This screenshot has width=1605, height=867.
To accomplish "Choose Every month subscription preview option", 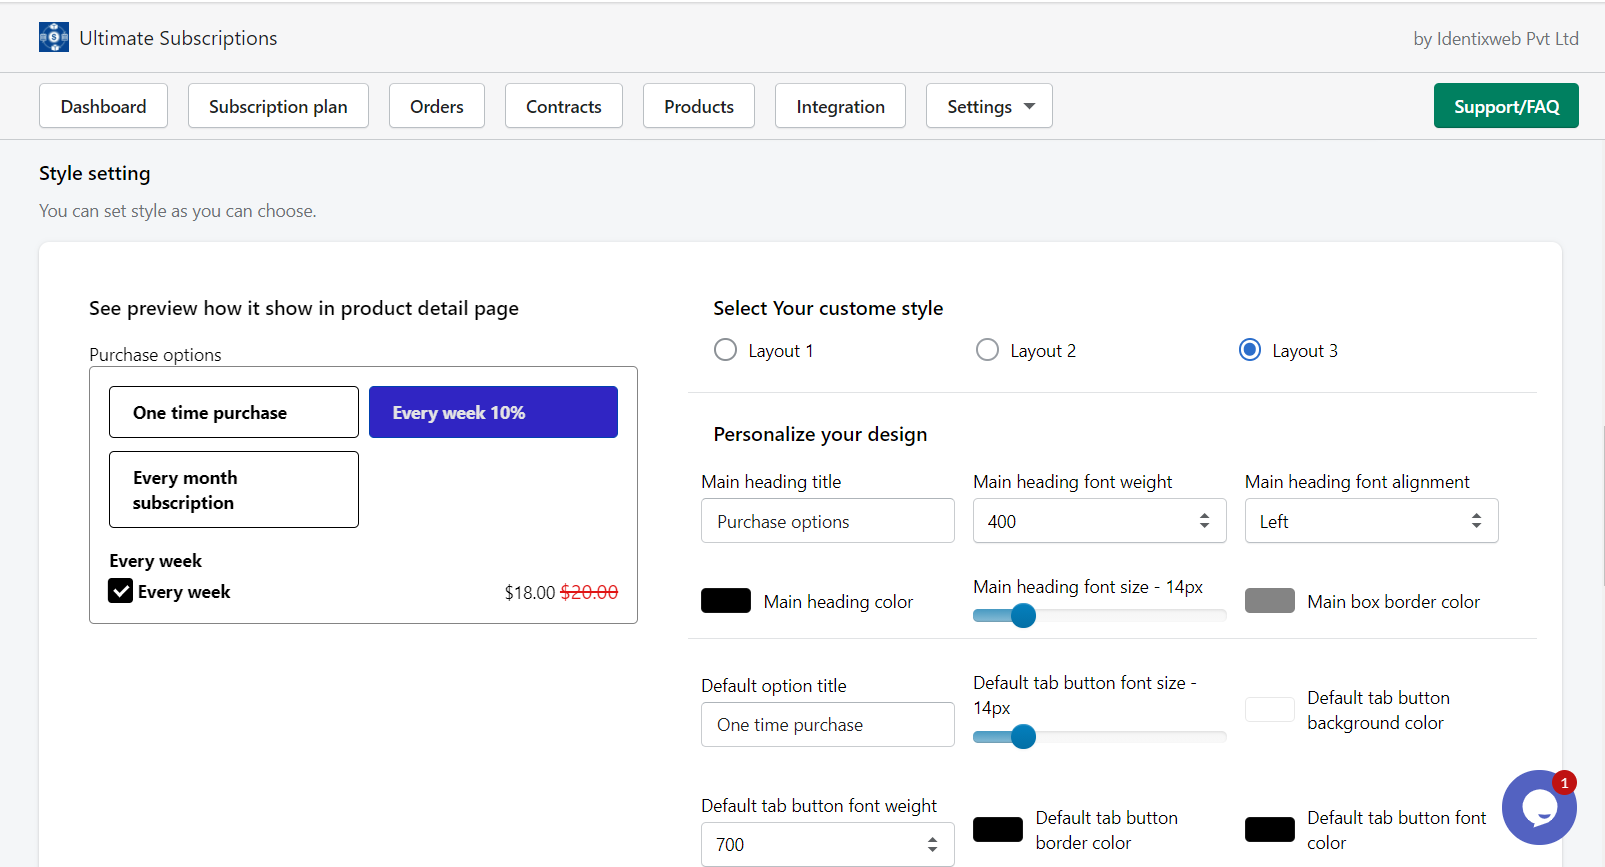I will pos(234,490).
